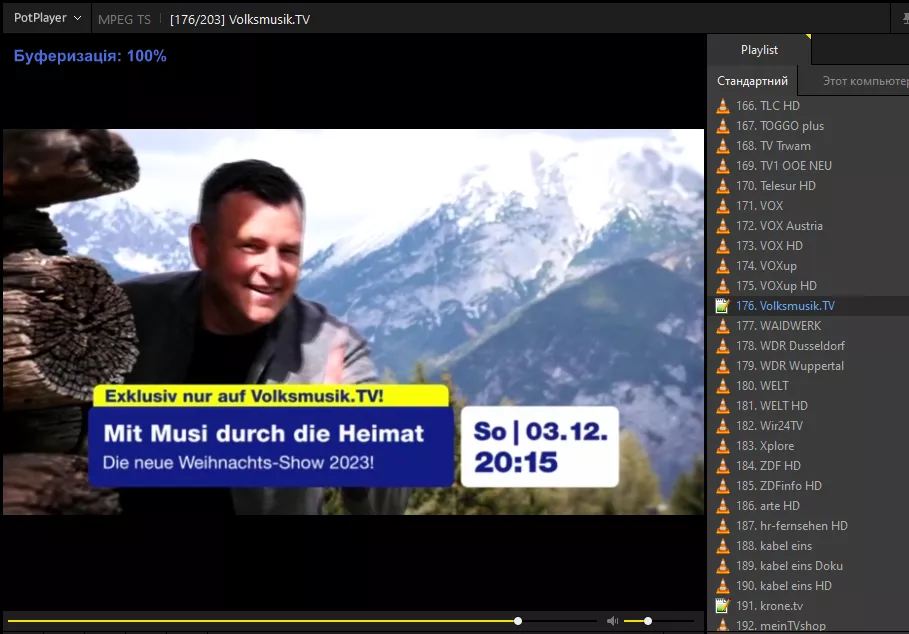The image size is (909, 634).
Task: Click the VLC icon beside TV Trwam
Action: [722, 145]
